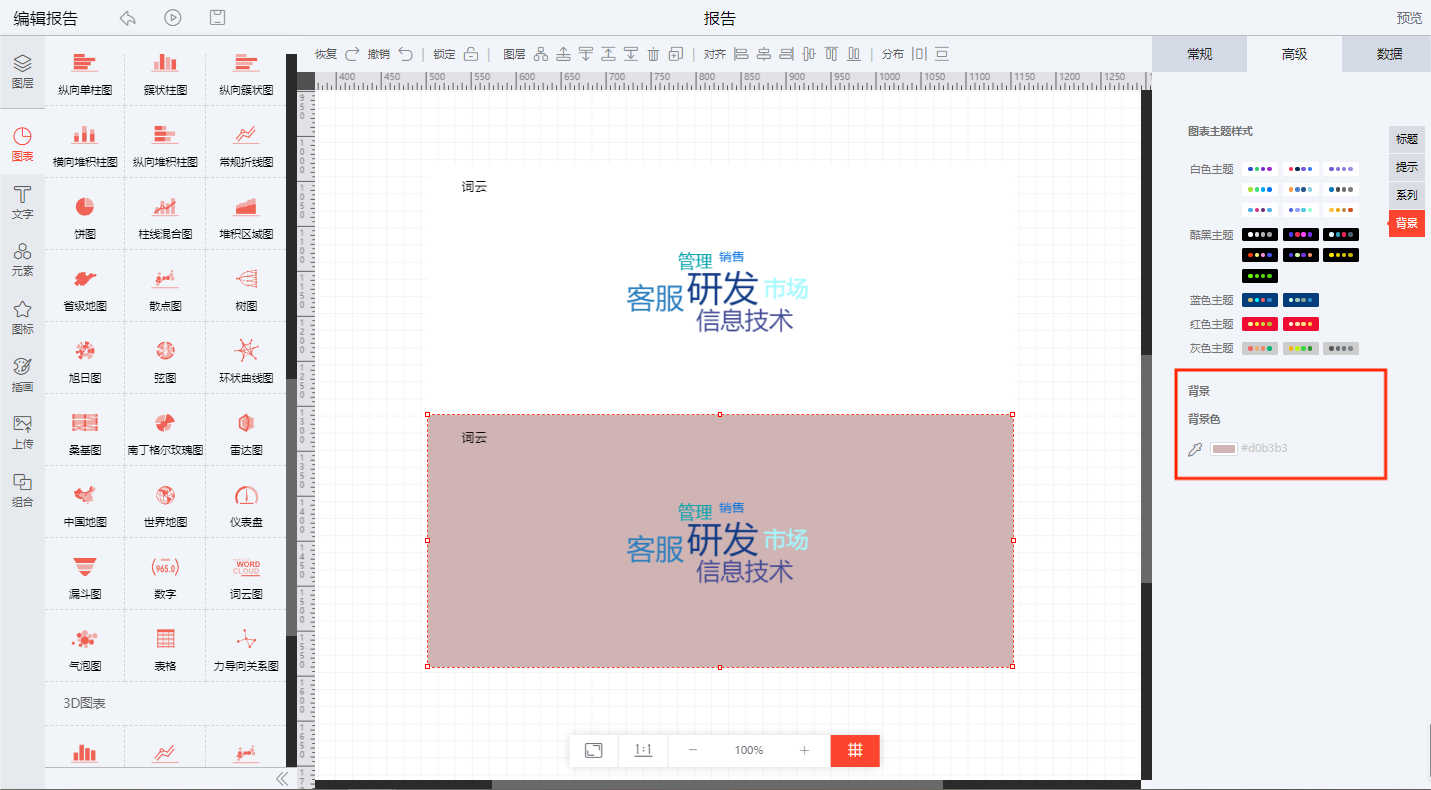Jump to 标题 section in side tabs

pyautogui.click(x=1407, y=139)
